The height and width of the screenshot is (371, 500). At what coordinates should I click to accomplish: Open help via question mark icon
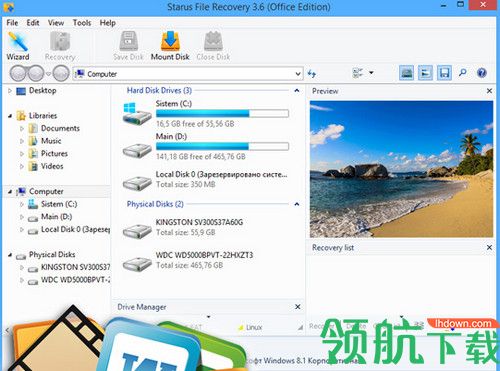482,73
